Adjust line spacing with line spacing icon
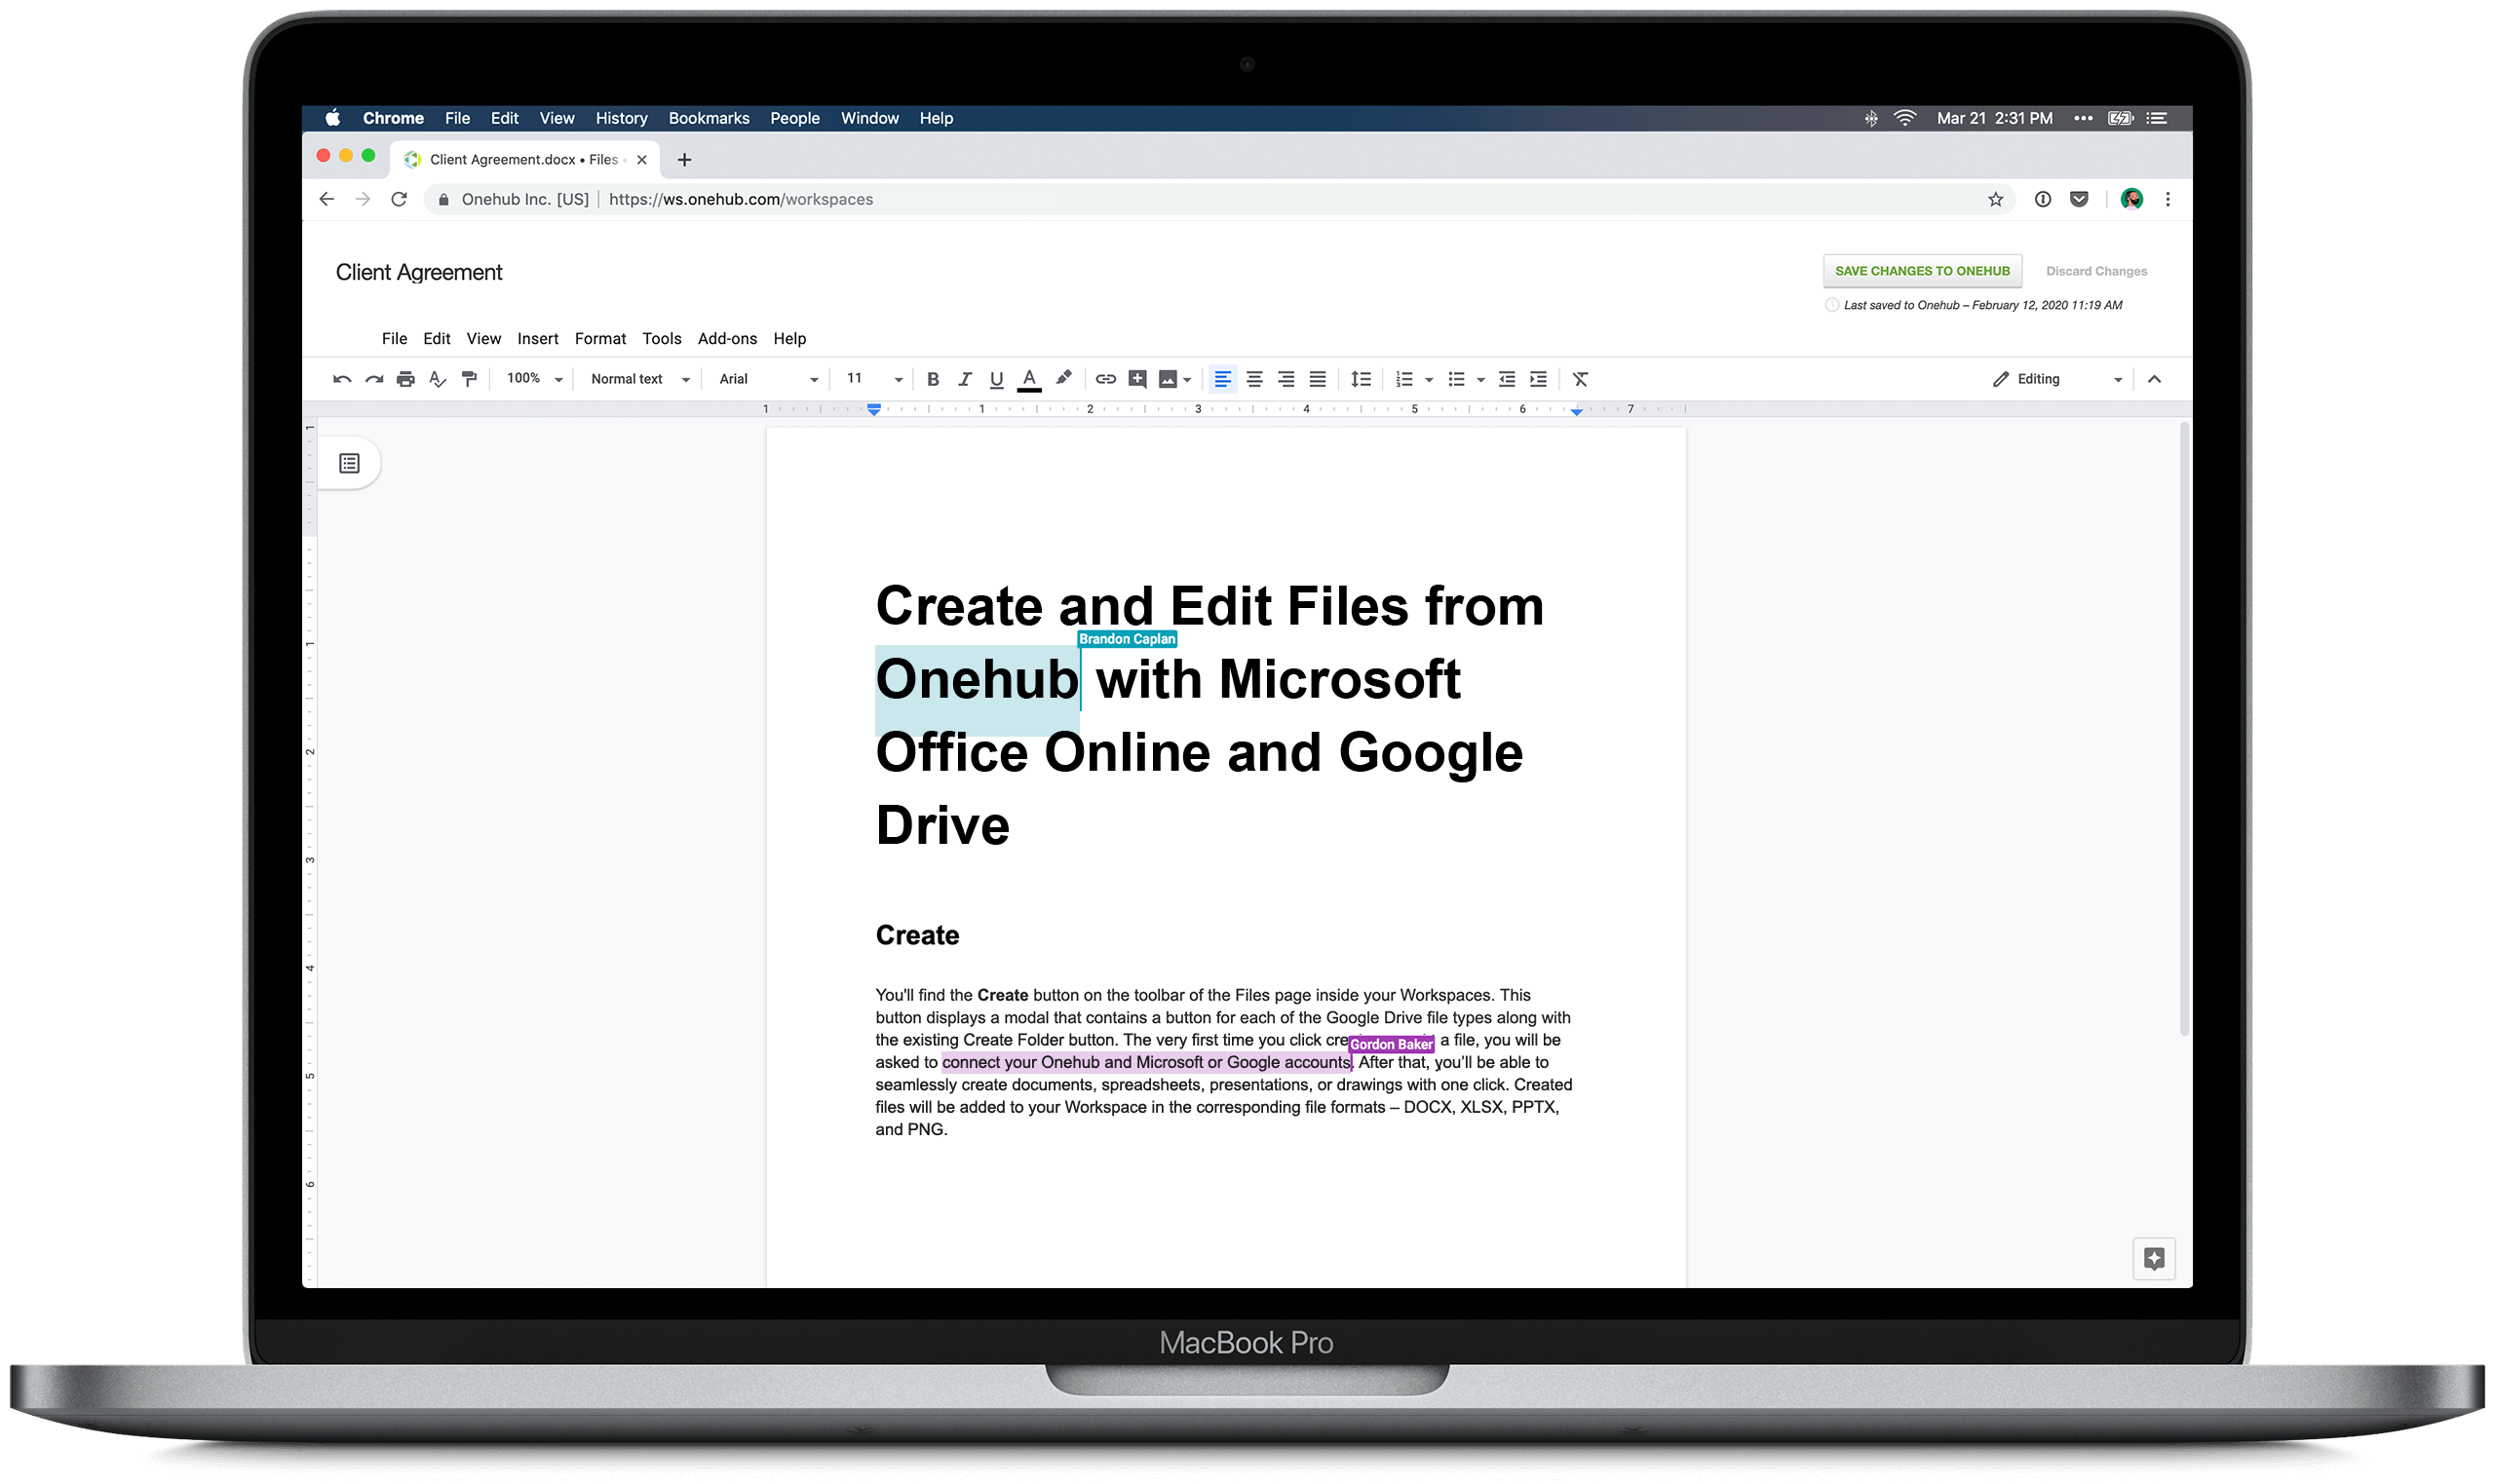The width and height of the screenshot is (2495, 1484). 1360,379
